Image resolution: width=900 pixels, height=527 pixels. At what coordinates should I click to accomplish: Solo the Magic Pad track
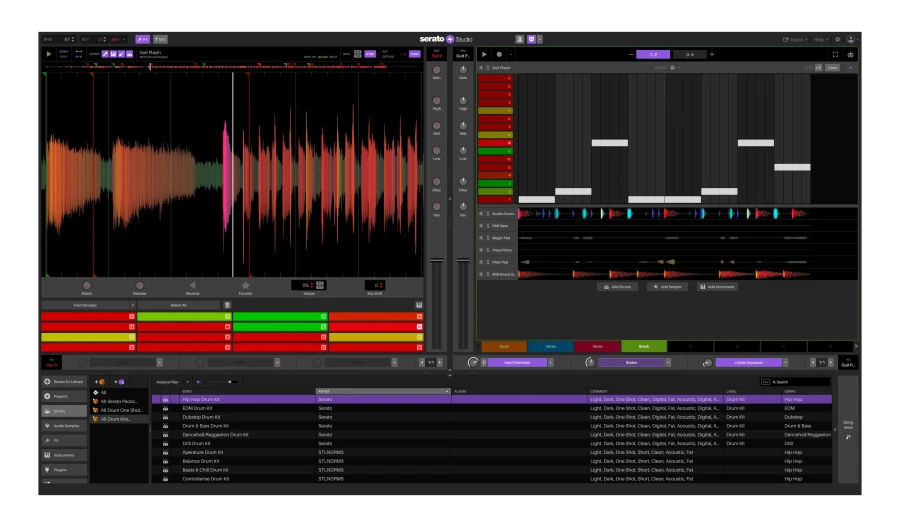[x=488, y=238]
